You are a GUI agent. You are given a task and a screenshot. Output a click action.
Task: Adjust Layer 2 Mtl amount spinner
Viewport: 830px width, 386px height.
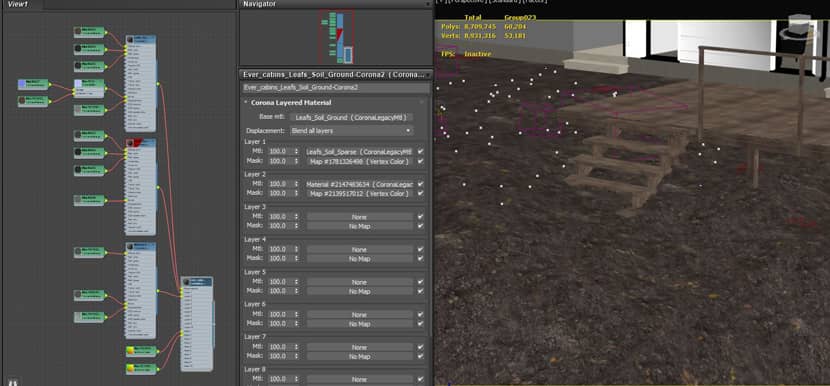(296, 184)
